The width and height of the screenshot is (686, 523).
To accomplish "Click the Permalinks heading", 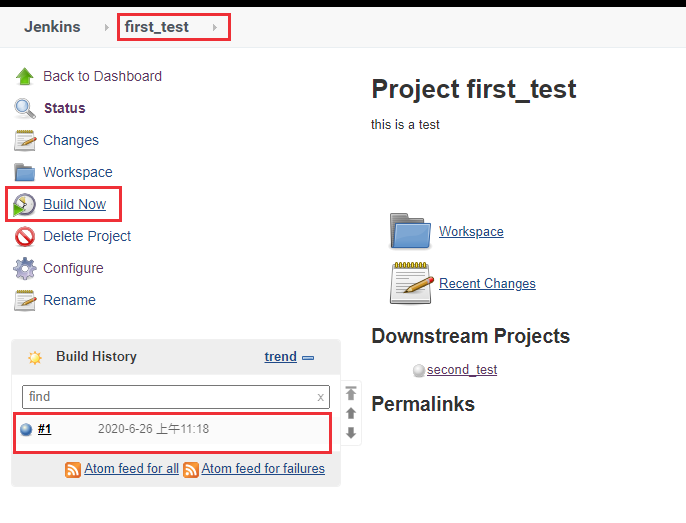I will pyautogui.click(x=423, y=404).
